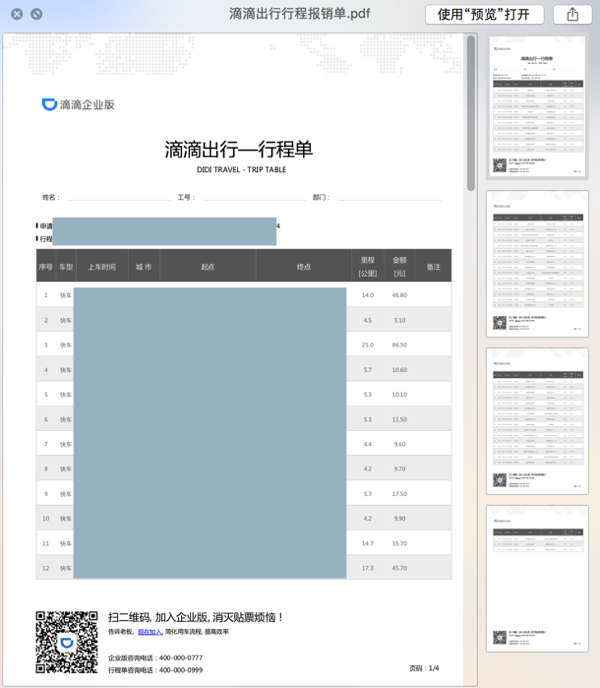Click the 车型 column header

click(x=66, y=267)
